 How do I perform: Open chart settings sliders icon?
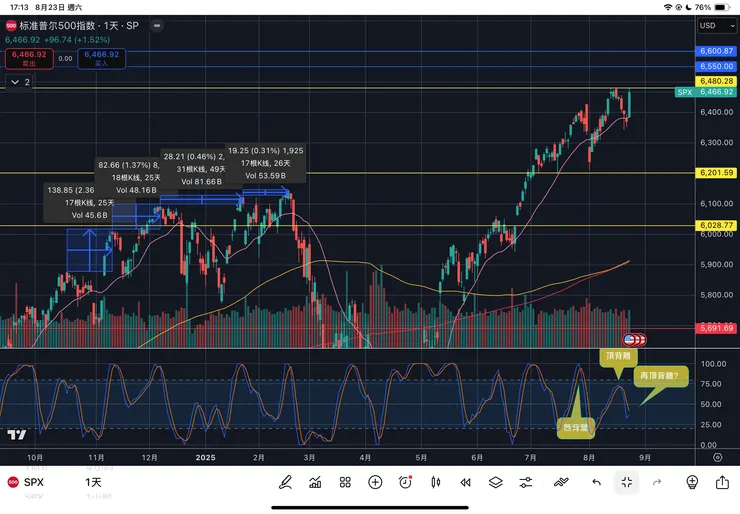click(x=526, y=482)
